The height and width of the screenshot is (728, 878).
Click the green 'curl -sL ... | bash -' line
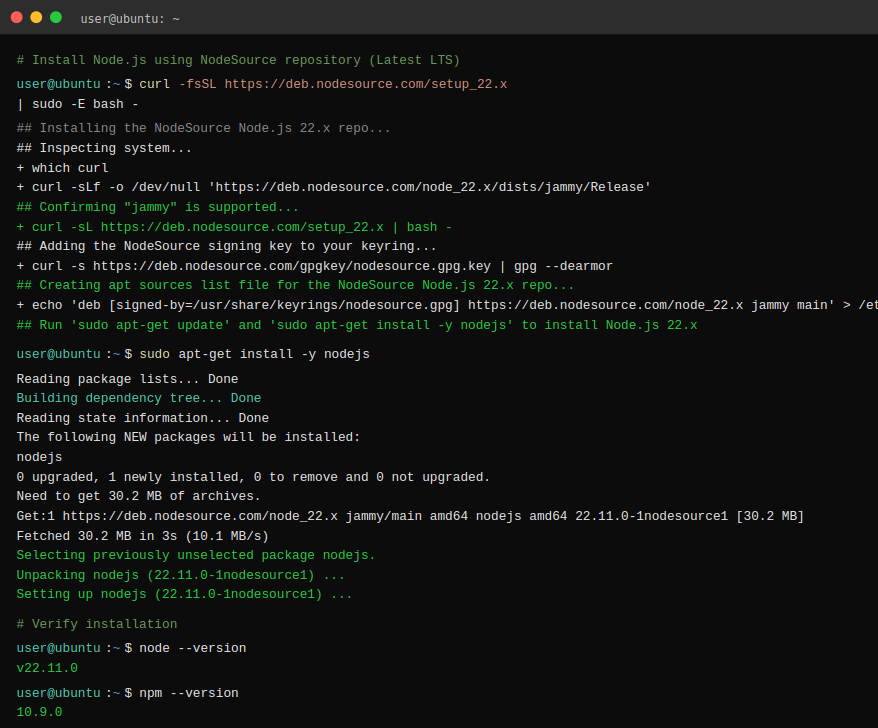[x=234, y=227]
